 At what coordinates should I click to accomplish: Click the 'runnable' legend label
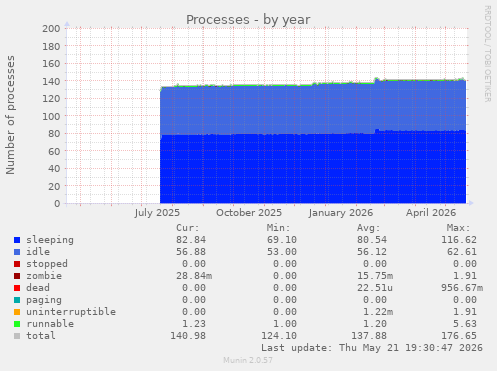50,324
